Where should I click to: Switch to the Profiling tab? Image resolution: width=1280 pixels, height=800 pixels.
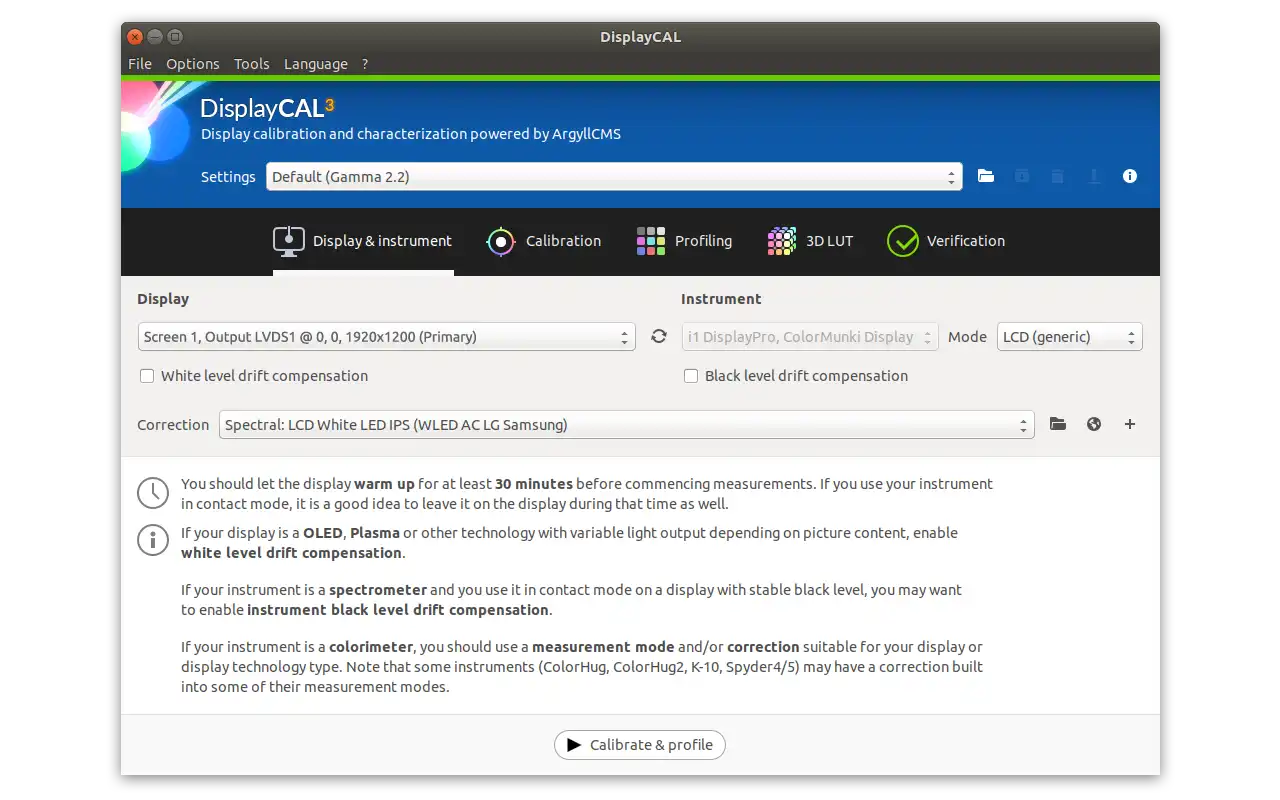coord(684,241)
